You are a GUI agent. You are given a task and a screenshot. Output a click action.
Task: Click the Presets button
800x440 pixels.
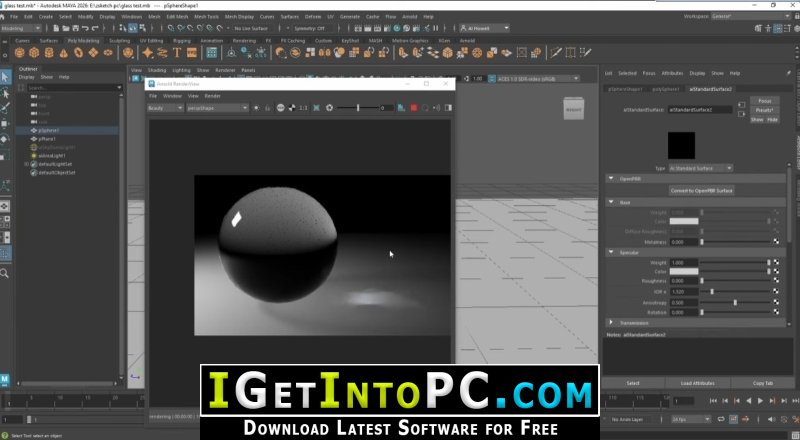[764, 110]
